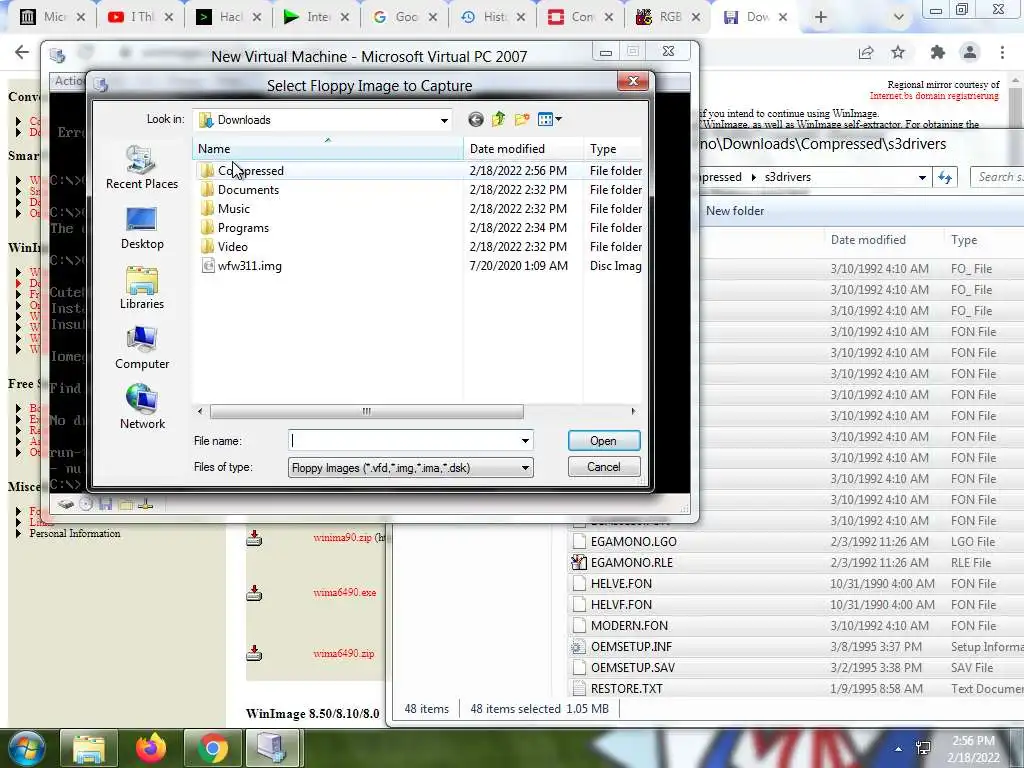Click in File name input field
The width and height of the screenshot is (1024, 768).
click(x=404, y=441)
